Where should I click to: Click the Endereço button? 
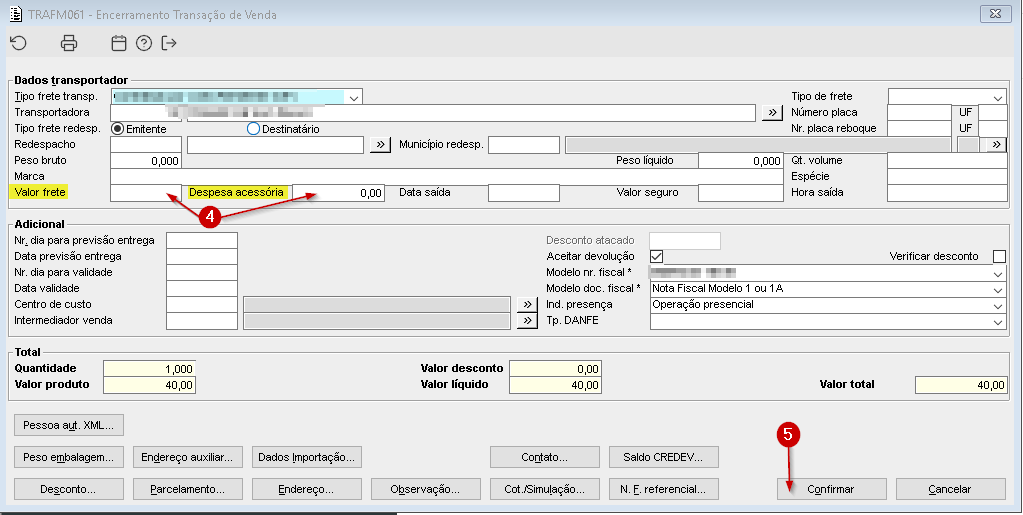coord(307,489)
